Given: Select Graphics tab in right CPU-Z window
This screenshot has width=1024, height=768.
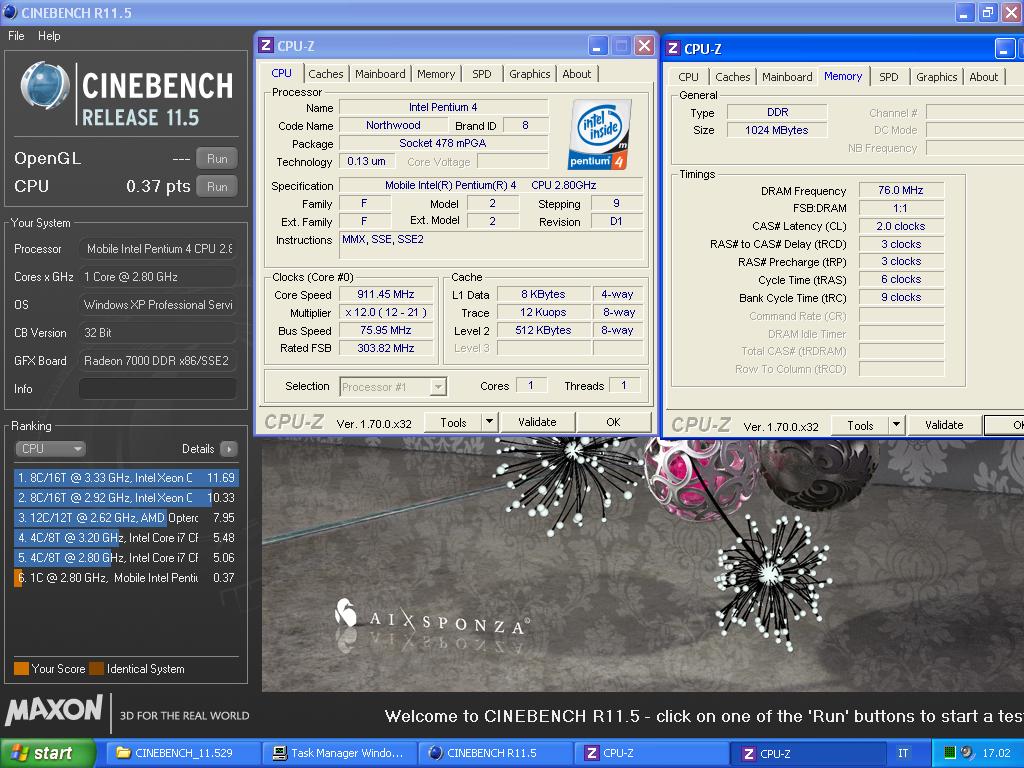Looking at the screenshot, I should tap(936, 77).
